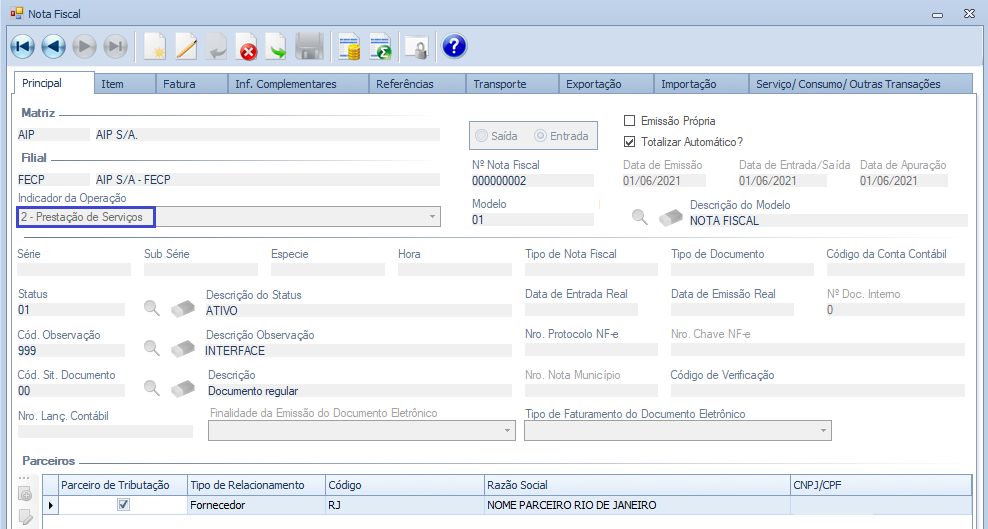Image resolution: width=988 pixels, height=529 pixels.
Task: Select the Fornecedor row via row selector arrow
Action: (50, 505)
